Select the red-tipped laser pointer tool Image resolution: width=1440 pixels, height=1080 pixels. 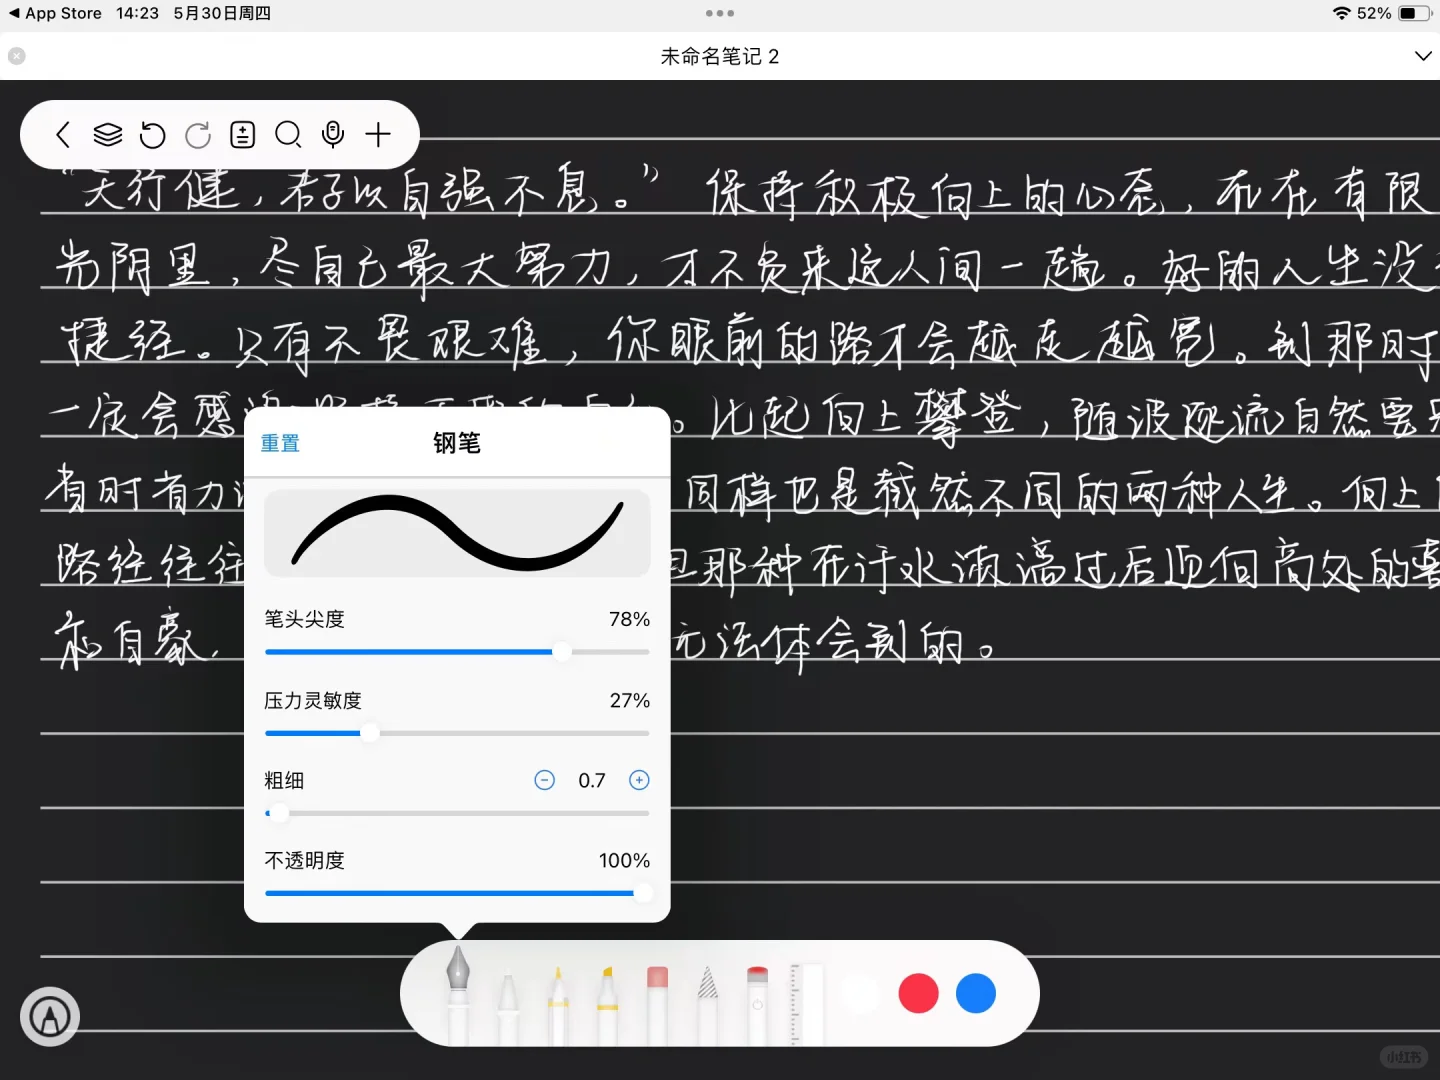(x=757, y=1005)
